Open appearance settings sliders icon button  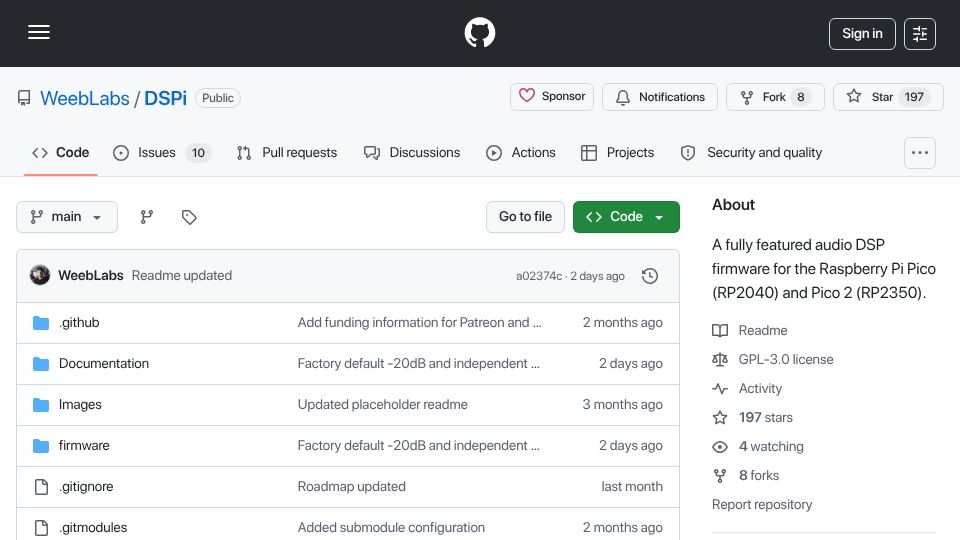(920, 34)
